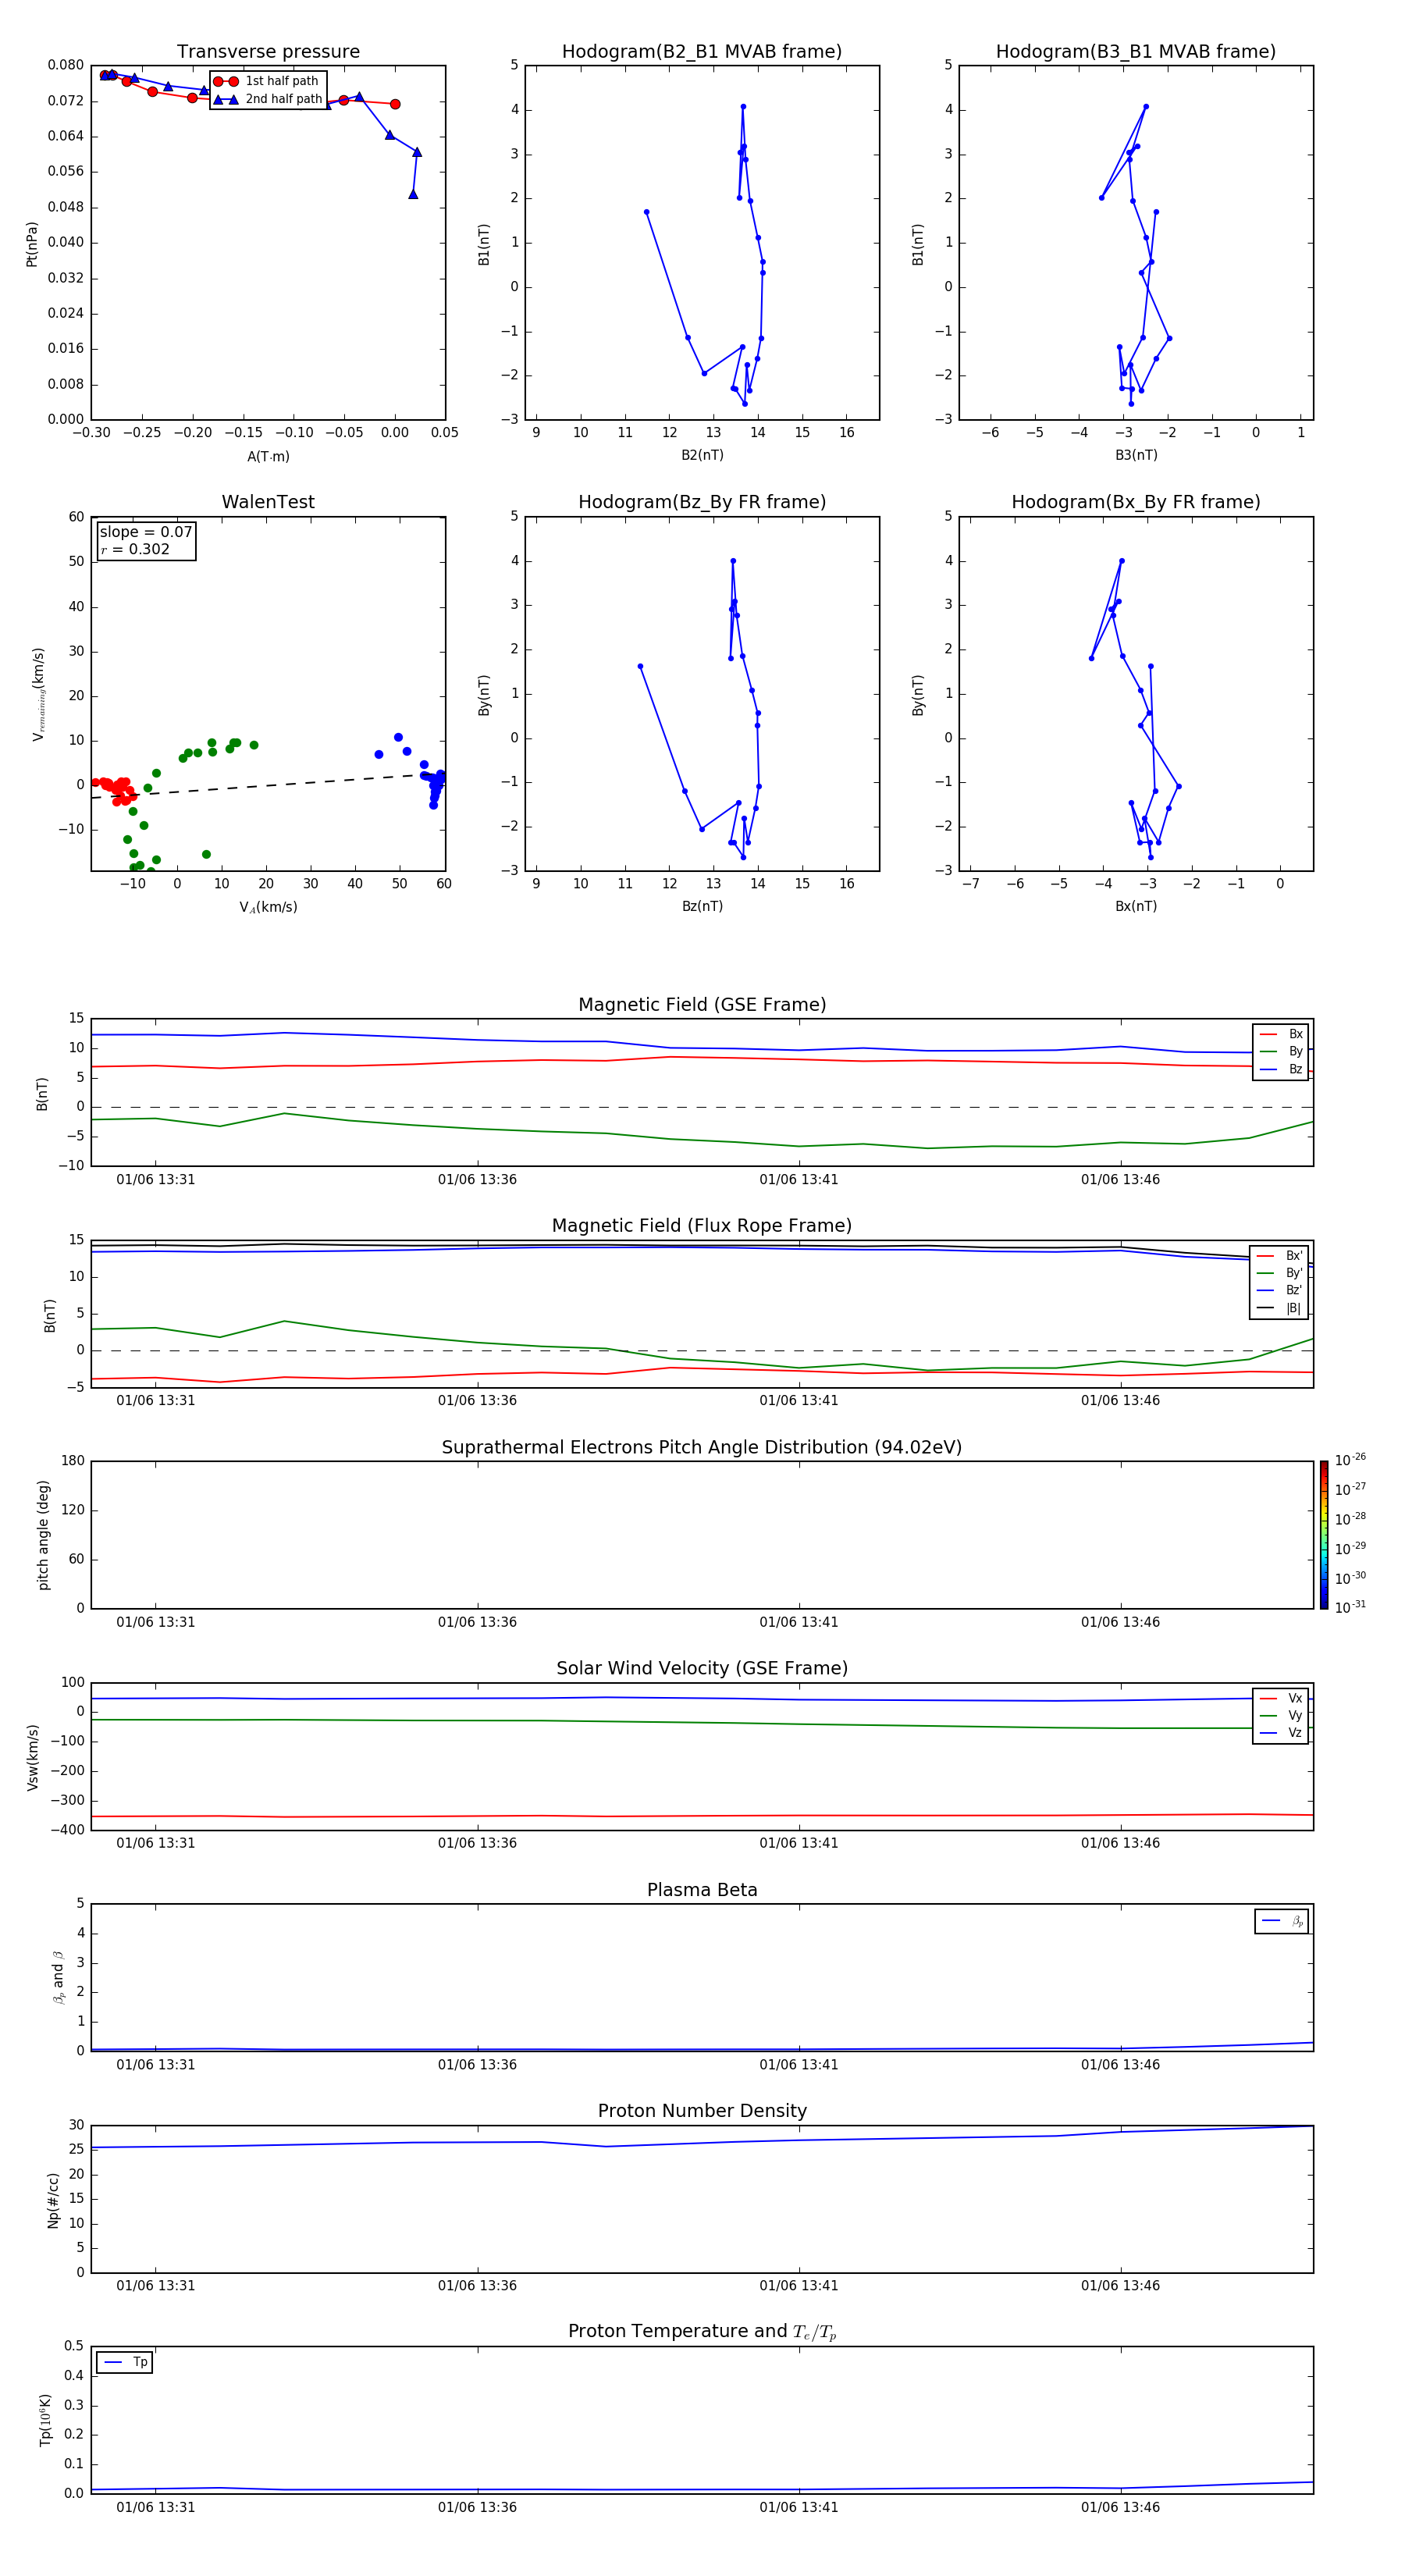
Task: Click '01/06 13:31' tick under Proton Number Density
Action: 155,2285
